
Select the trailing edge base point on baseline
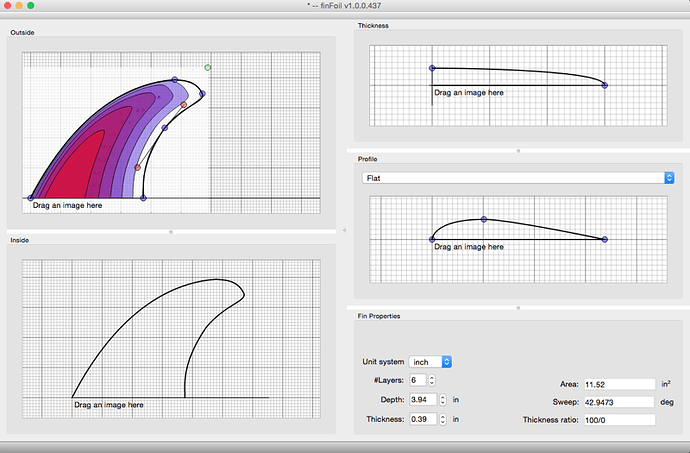click(144, 198)
